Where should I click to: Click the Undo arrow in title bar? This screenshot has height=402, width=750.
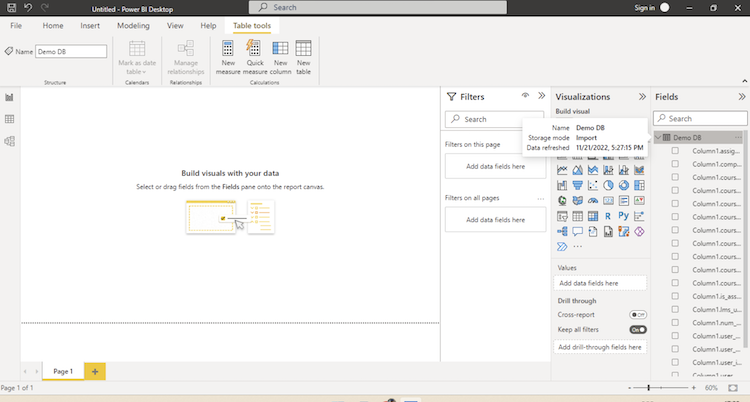(28, 8)
